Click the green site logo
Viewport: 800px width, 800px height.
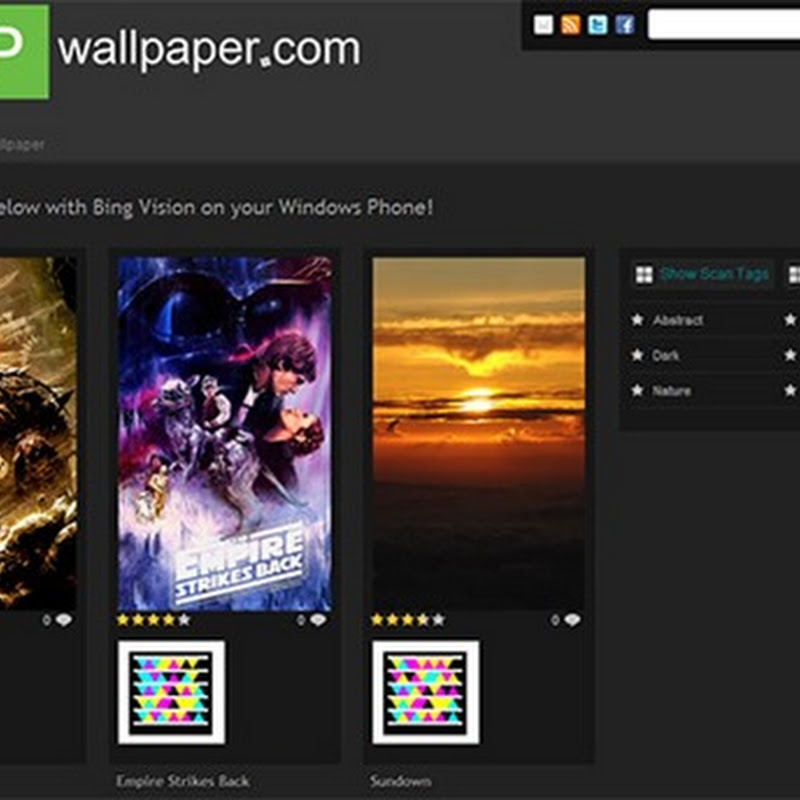24,52
